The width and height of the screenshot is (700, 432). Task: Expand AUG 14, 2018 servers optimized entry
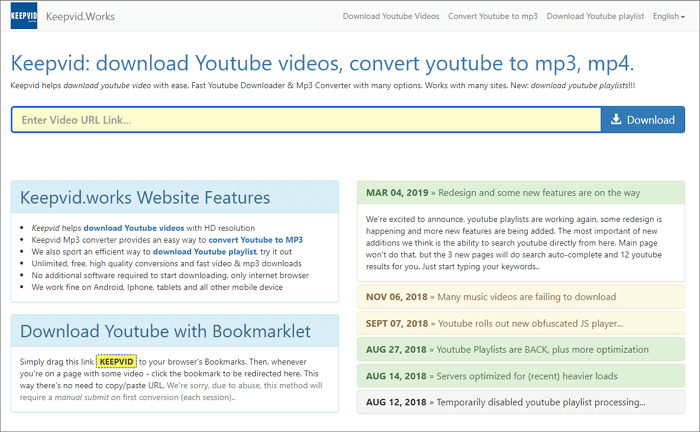coord(500,376)
